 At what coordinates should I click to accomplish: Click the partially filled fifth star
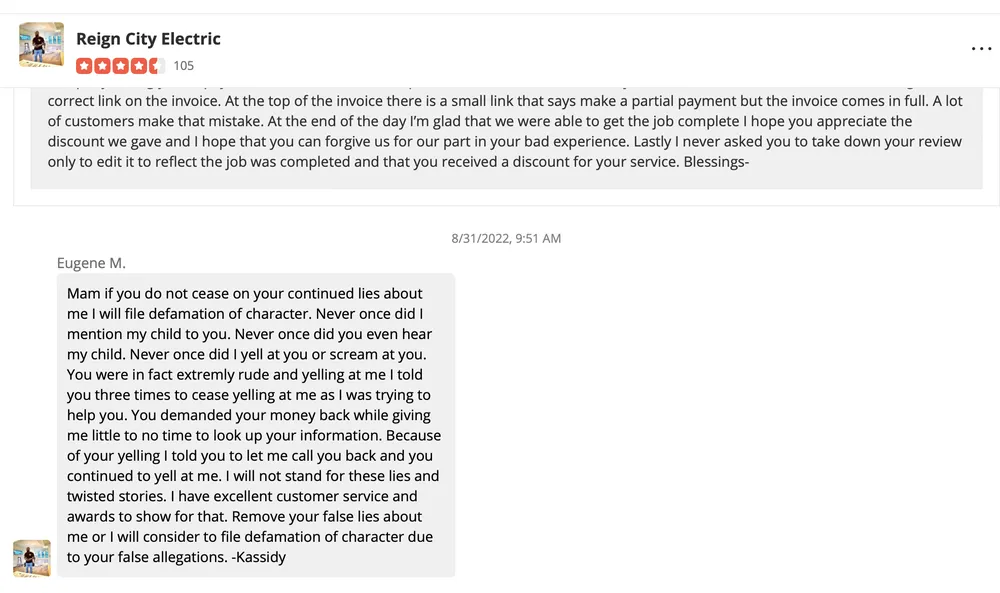tap(156, 66)
